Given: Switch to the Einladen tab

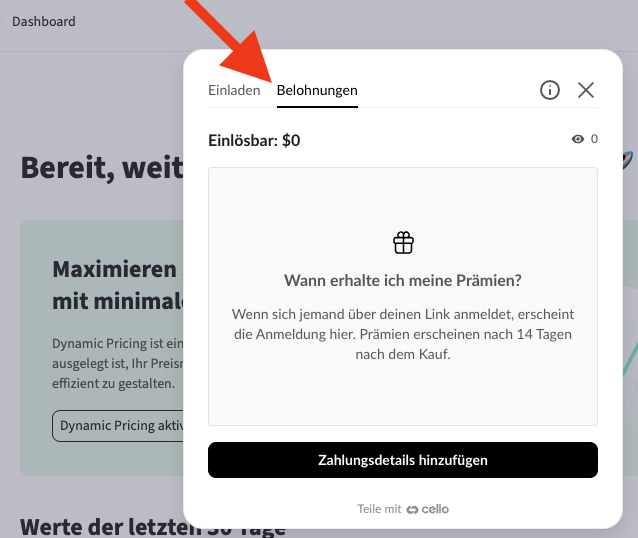Looking at the screenshot, I should 234,90.
